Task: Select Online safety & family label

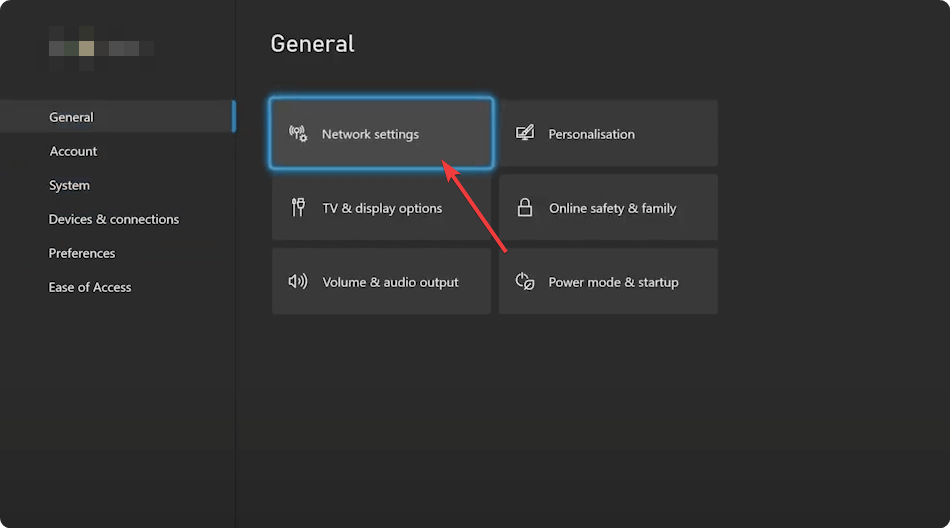Action: (x=612, y=208)
